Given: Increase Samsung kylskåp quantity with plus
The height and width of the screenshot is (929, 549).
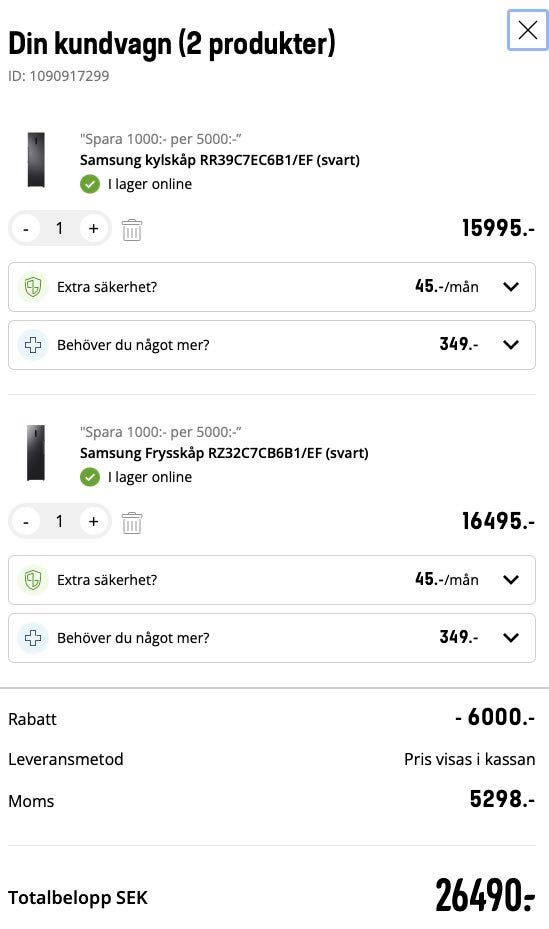Looking at the screenshot, I should click(x=94, y=229).
